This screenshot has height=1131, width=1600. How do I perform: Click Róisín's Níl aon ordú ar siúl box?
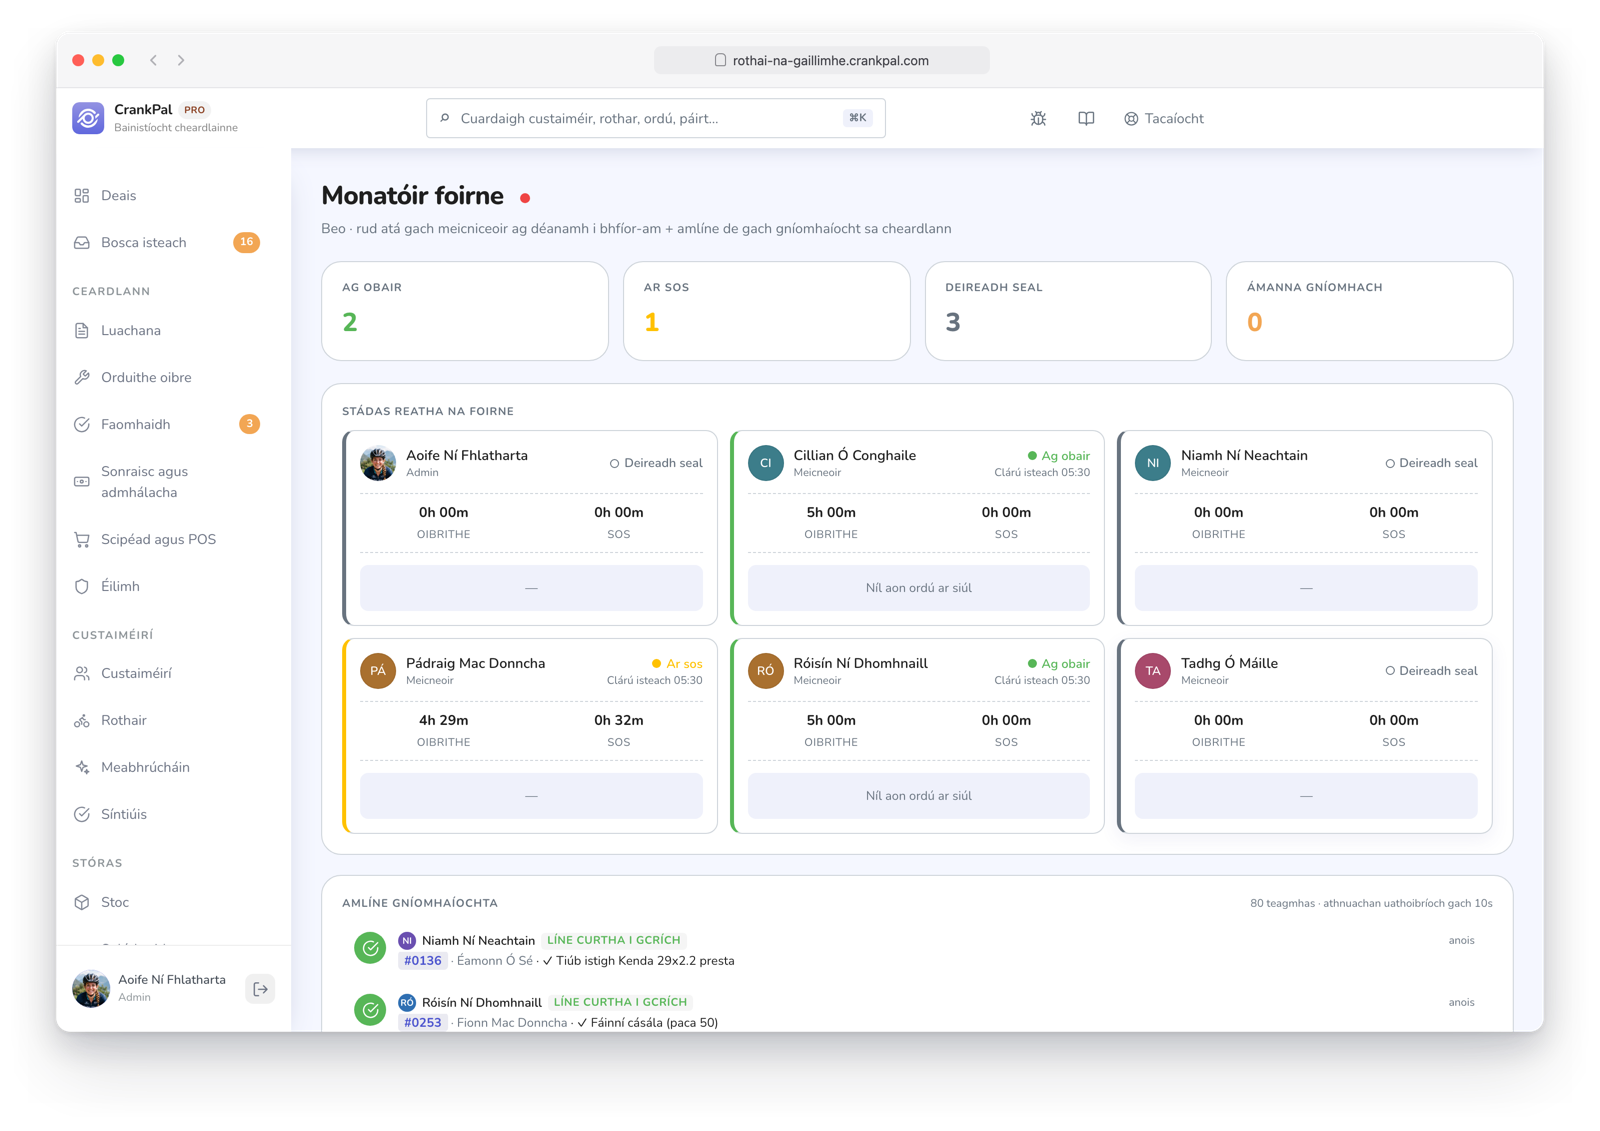pyautogui.click(x=919, y=796)
